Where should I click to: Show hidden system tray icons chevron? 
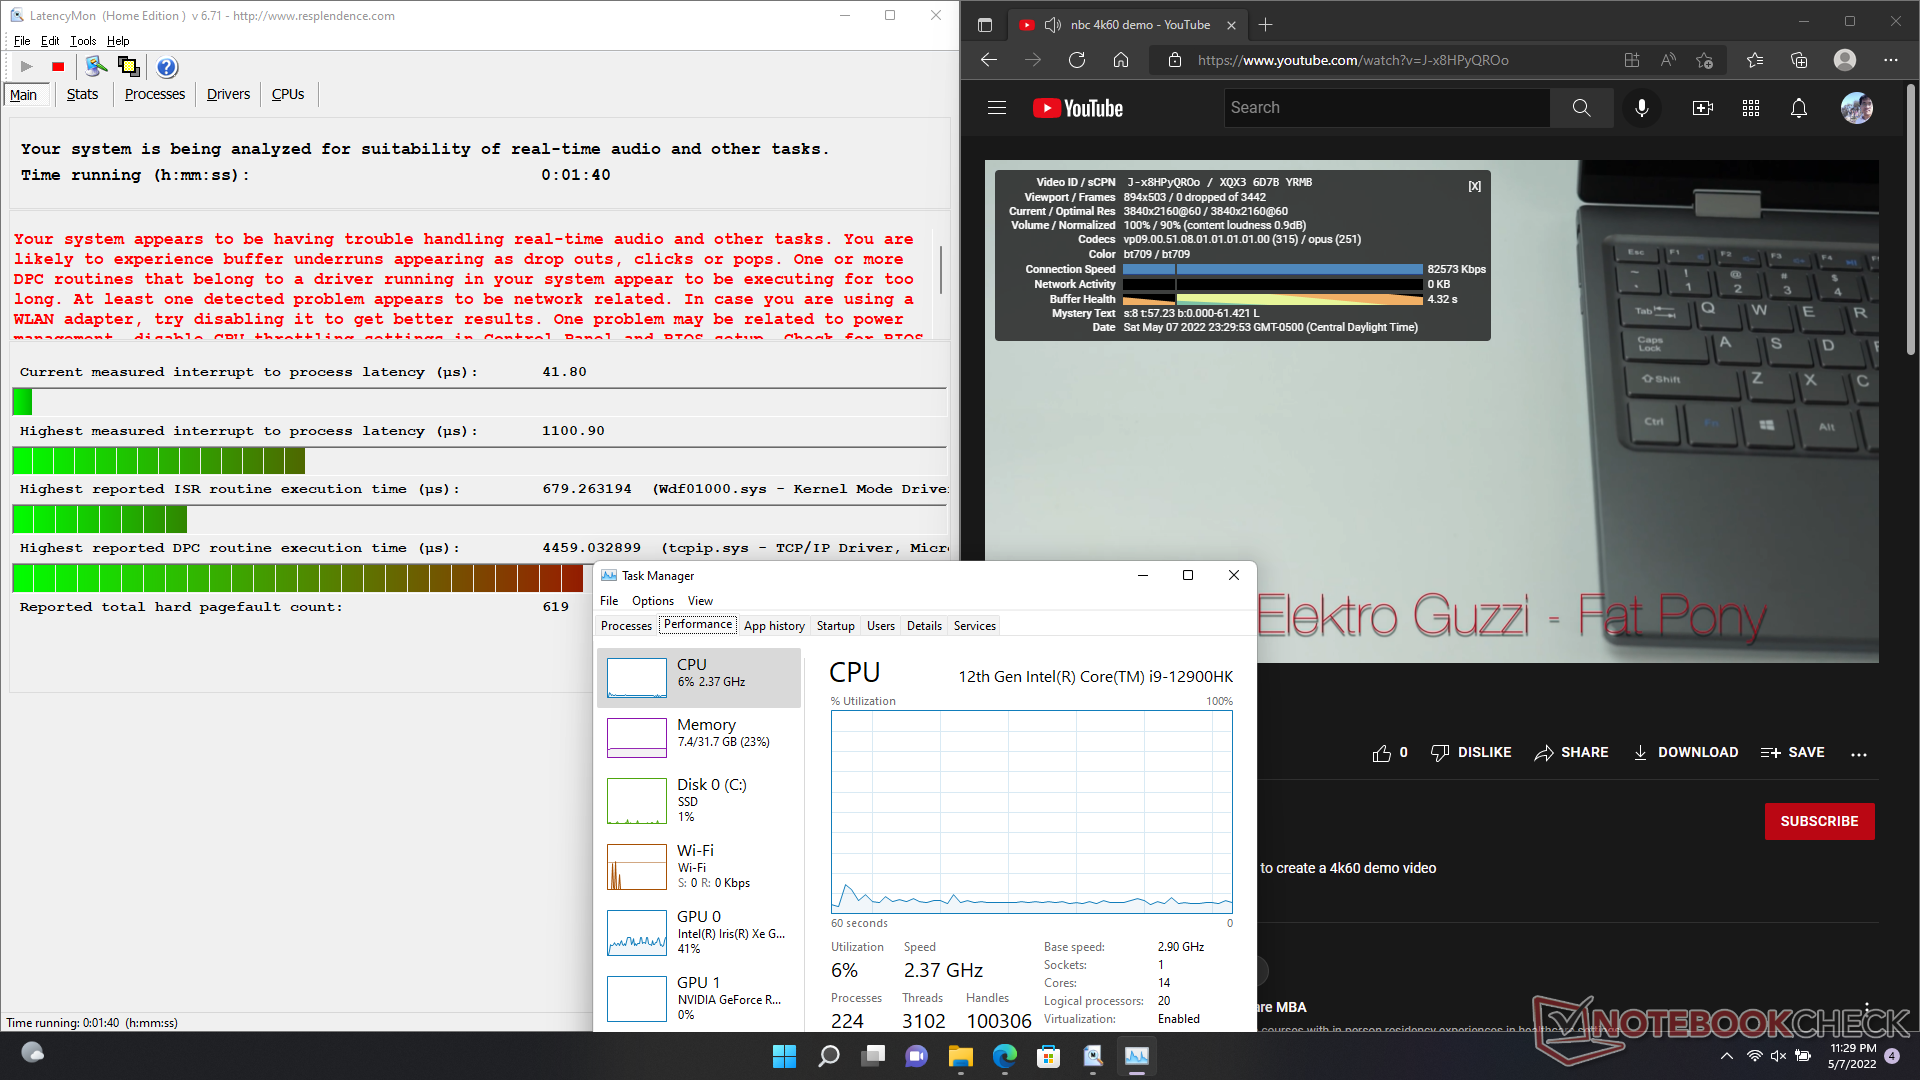click(x=1727, y=1056)
